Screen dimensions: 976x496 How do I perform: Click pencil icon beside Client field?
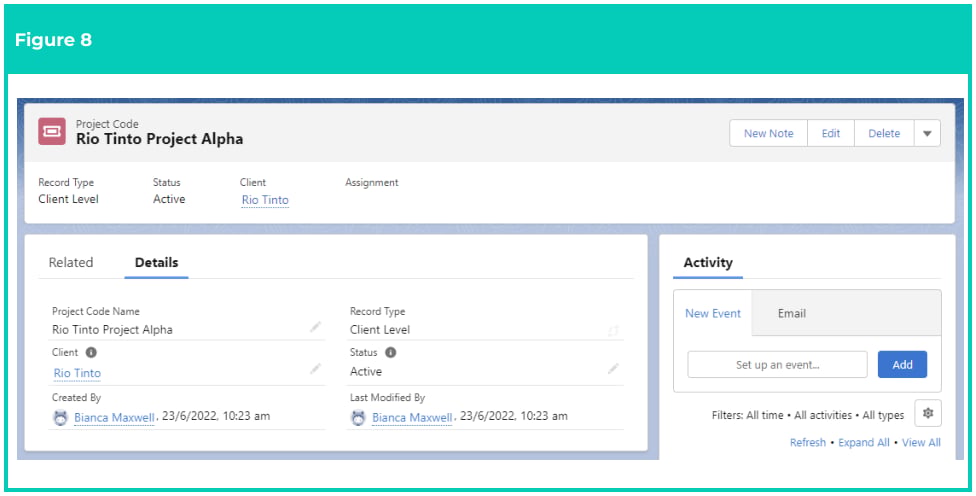(x=316, y=369)
